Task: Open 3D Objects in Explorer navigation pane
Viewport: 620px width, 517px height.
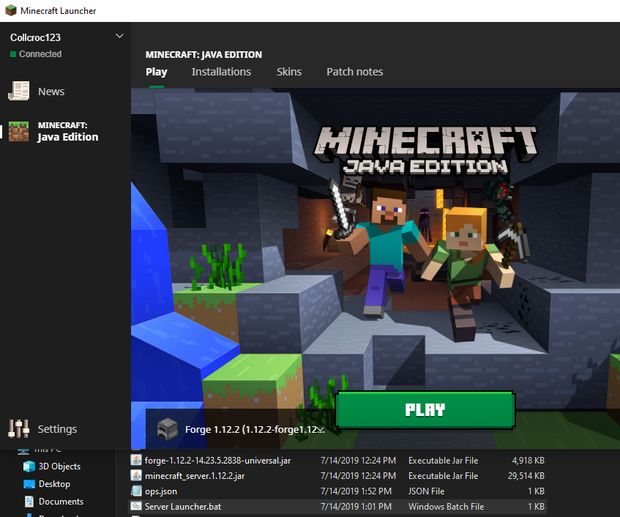Action: tap(59, 466)
